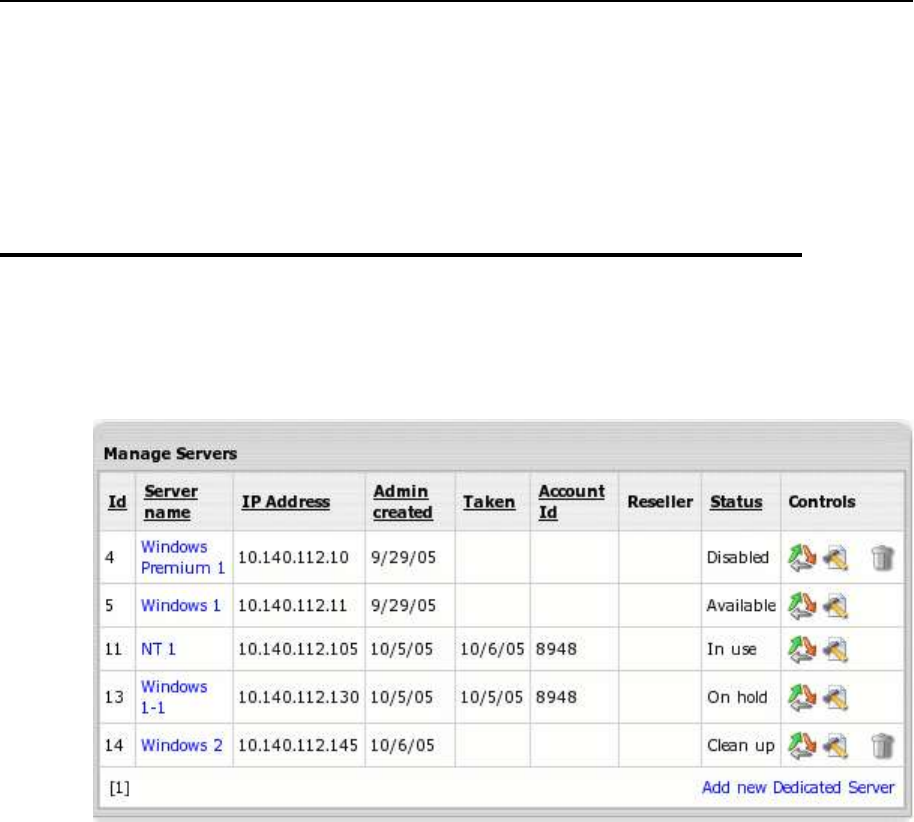Click the edit pencil icon for Windows Premium 1
The height and width of the screenshot is (822, 914).
click(x=835, y=558)
